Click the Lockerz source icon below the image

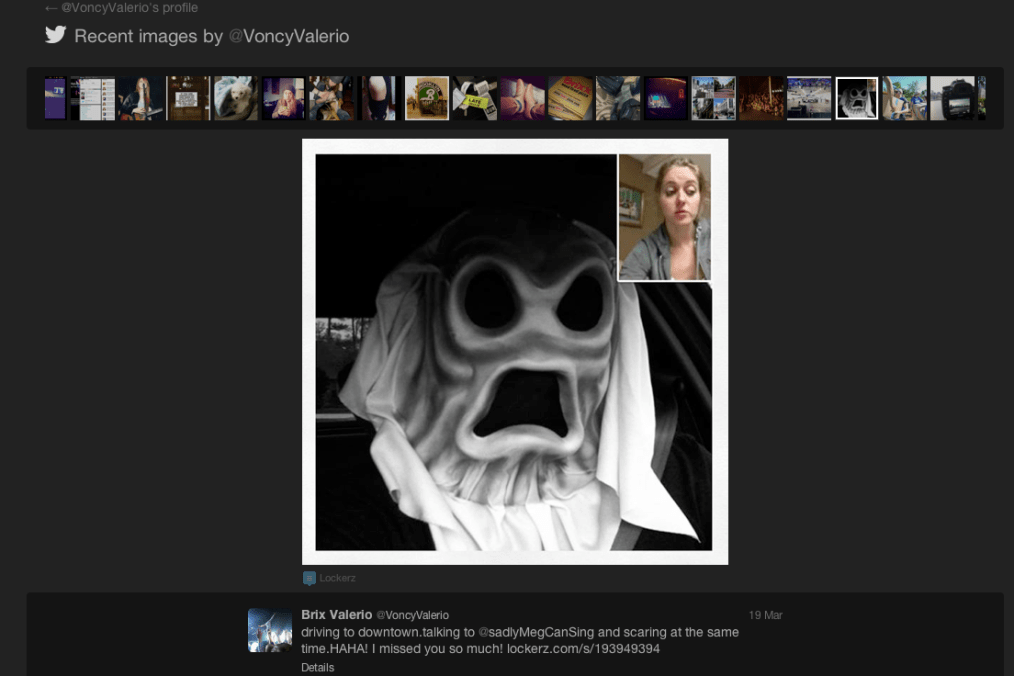click(309, 578)
